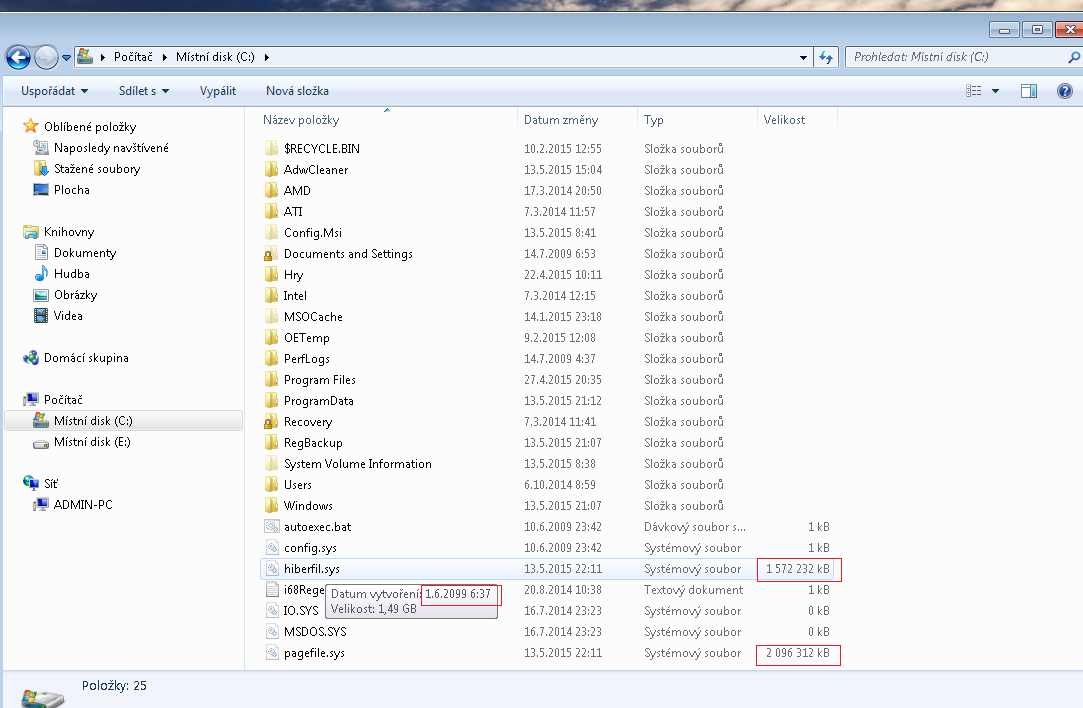Screen dimensions: 1083x708
Task: Click the MSDOS.SYS file icon
Action: tap(272, 631)
